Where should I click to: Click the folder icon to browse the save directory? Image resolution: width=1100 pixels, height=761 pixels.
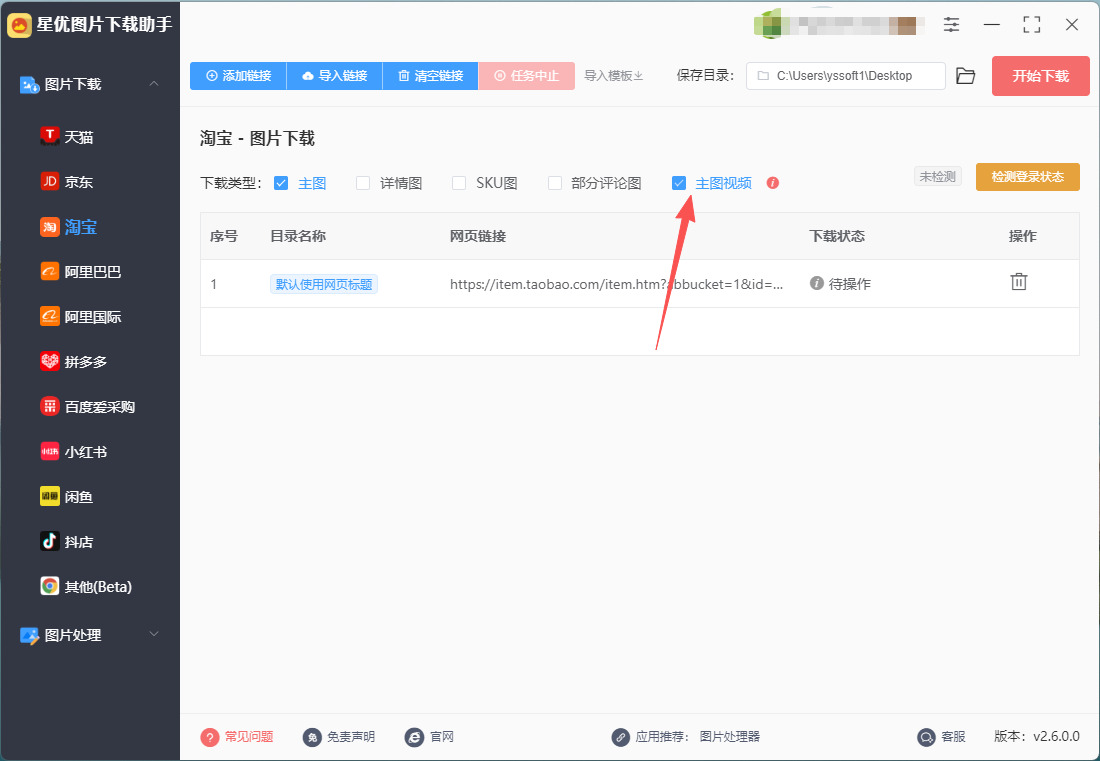tap(965, 76)
